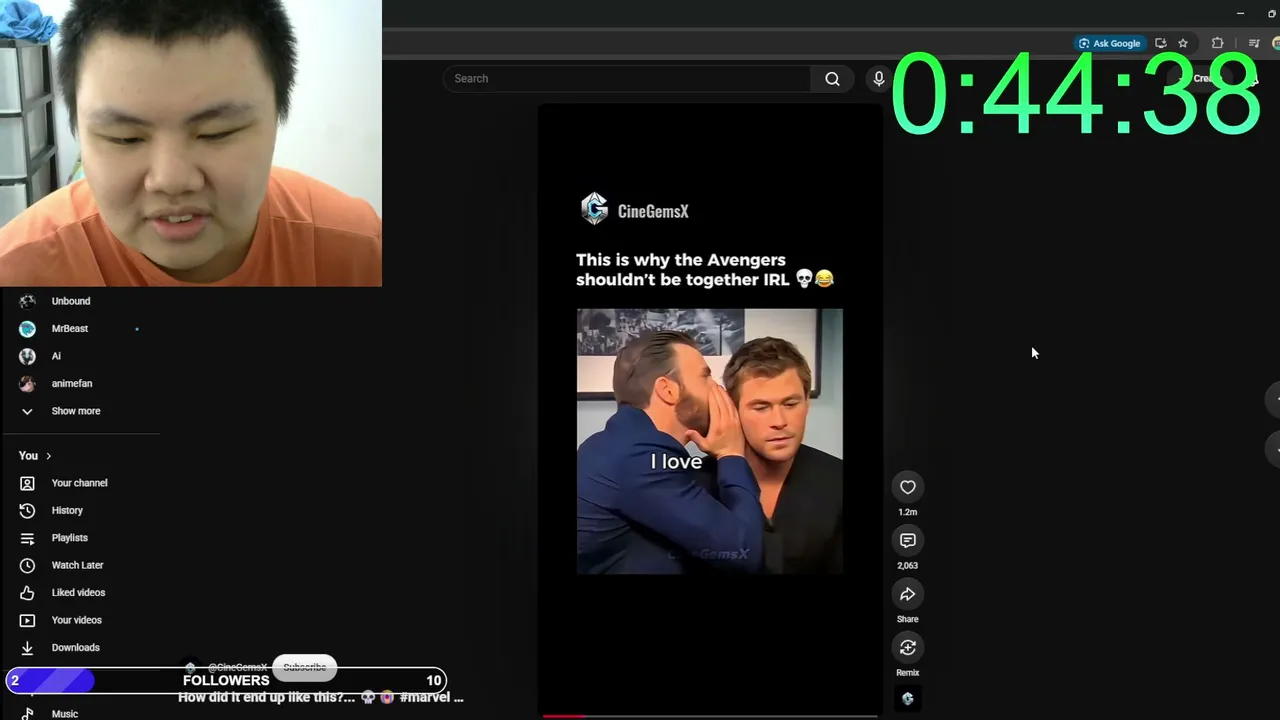The height and width of the screenshot is (720, 1280).
Task: Pause the Avengers Short video
Action: coord(710,410)
